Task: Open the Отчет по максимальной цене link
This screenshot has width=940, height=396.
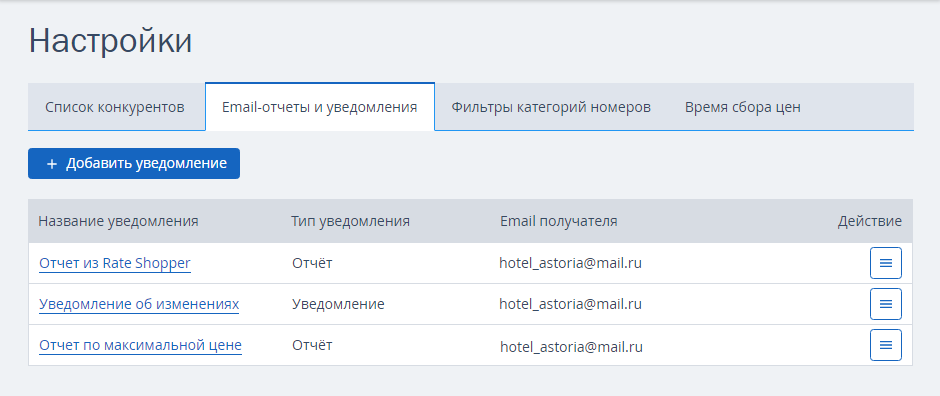Action: (140, 345)
